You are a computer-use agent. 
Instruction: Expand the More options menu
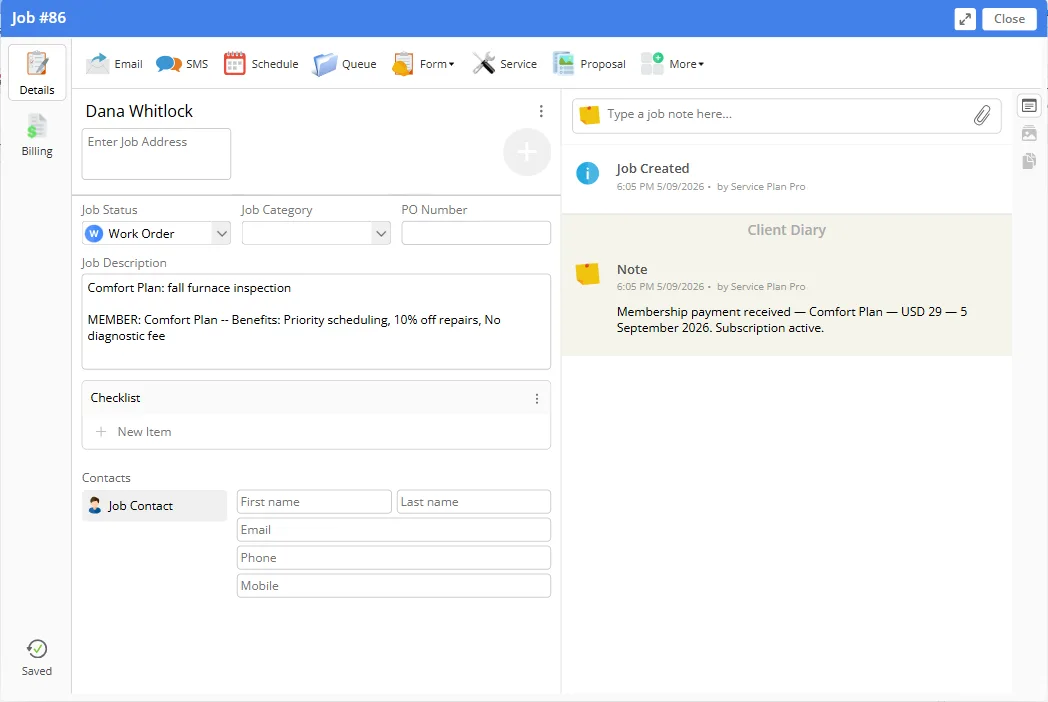(672, 64)
